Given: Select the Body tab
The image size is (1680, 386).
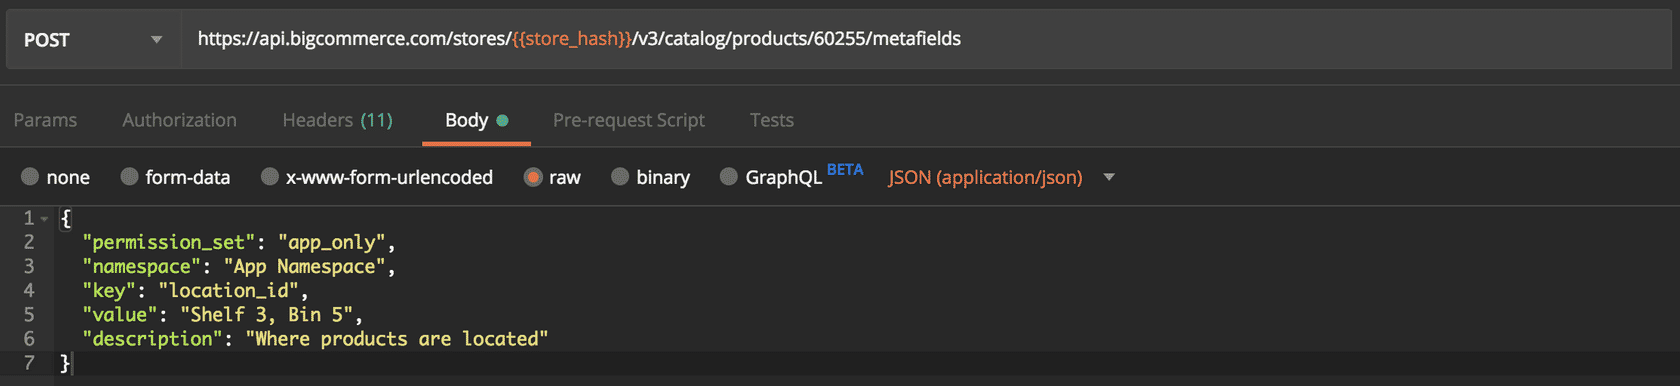Looking at the screenshot, I should pyautogui.click(x=476, y=120).
